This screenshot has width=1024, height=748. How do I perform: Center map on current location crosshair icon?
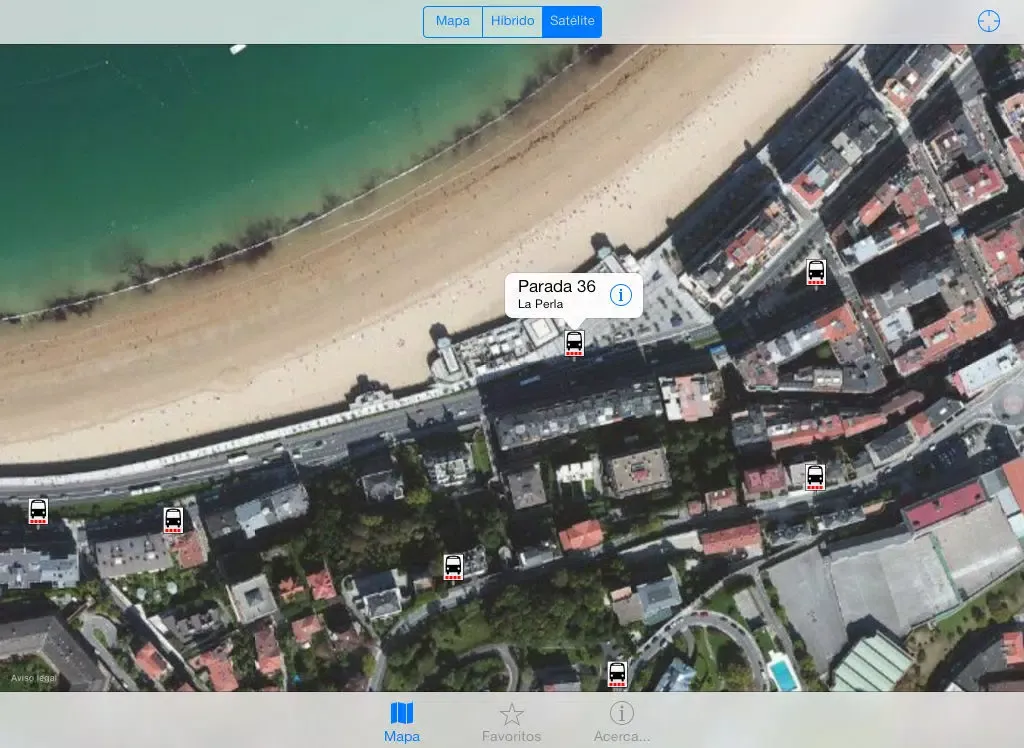[988, 21]
